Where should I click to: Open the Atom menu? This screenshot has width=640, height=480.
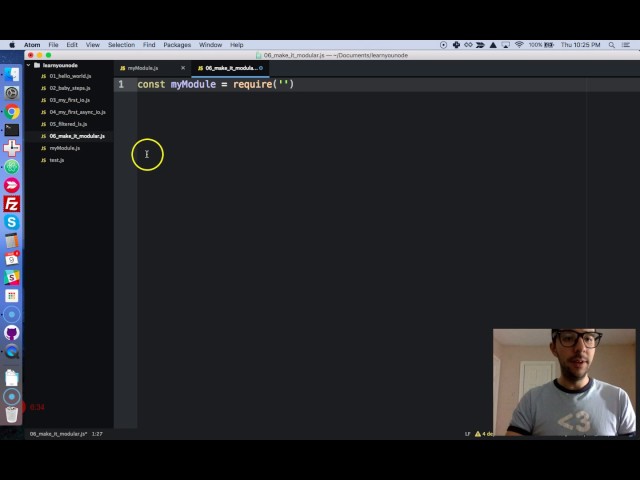coord(32,45)
